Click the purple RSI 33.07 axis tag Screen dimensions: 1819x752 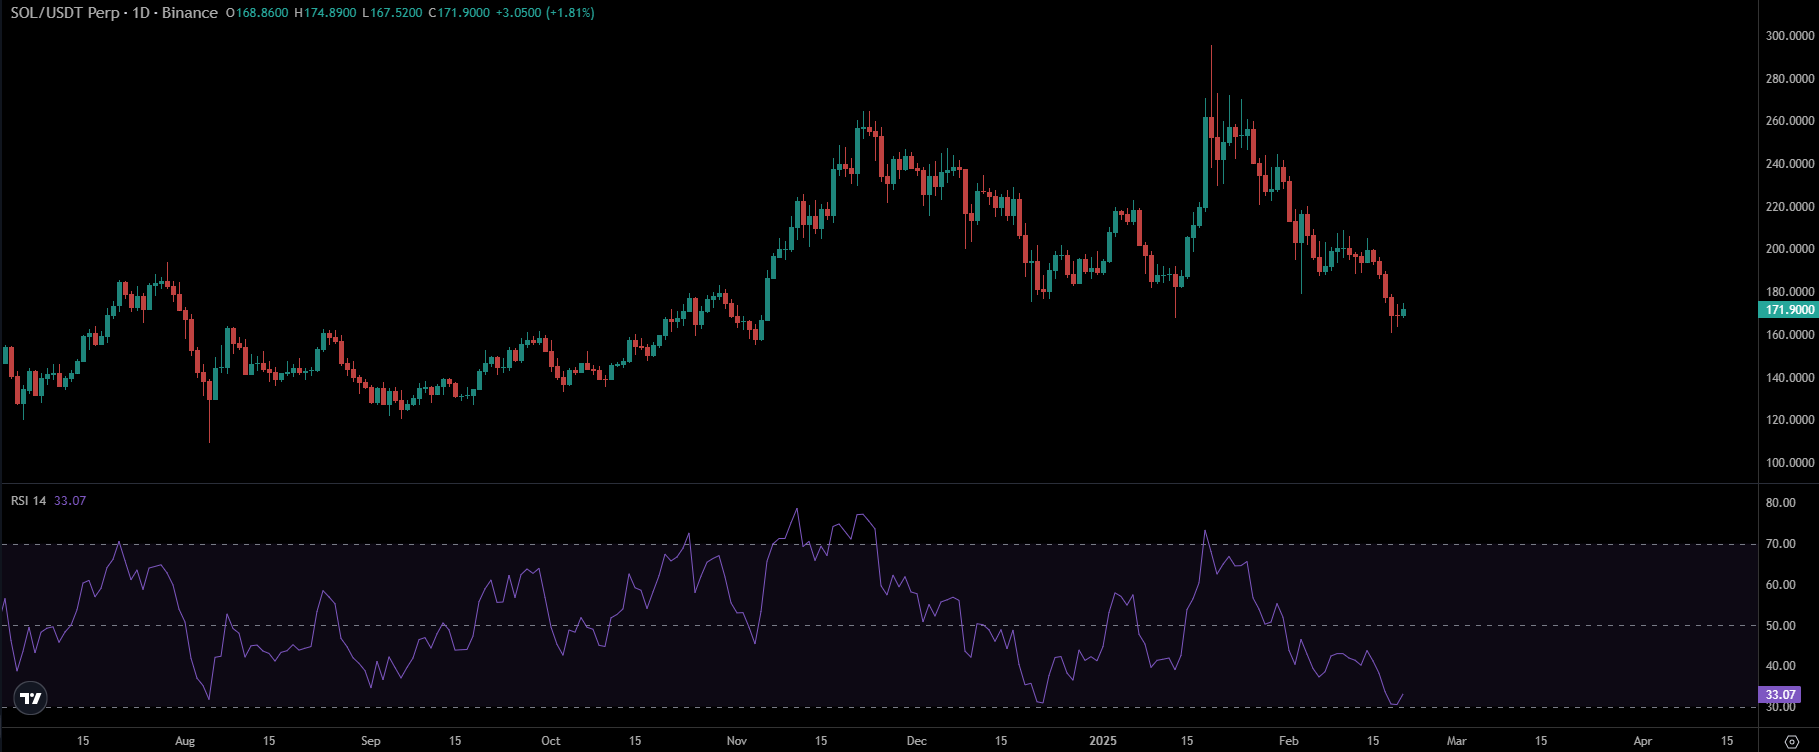pos(1780,694)
